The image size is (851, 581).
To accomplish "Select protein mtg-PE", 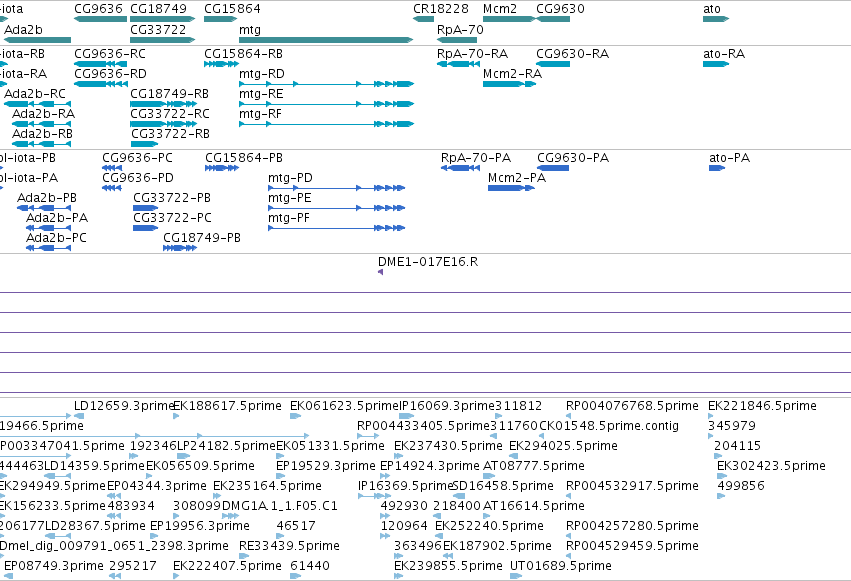I will [x=336, y=208].
